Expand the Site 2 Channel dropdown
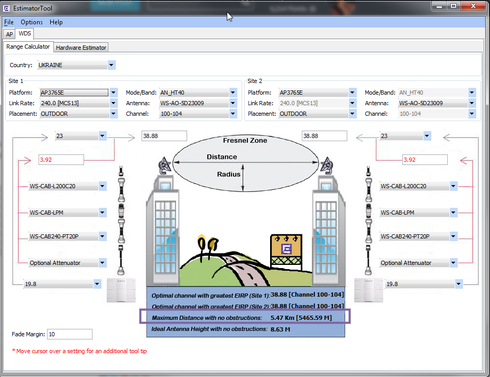The image size is (490, 377). pos(472,114)
